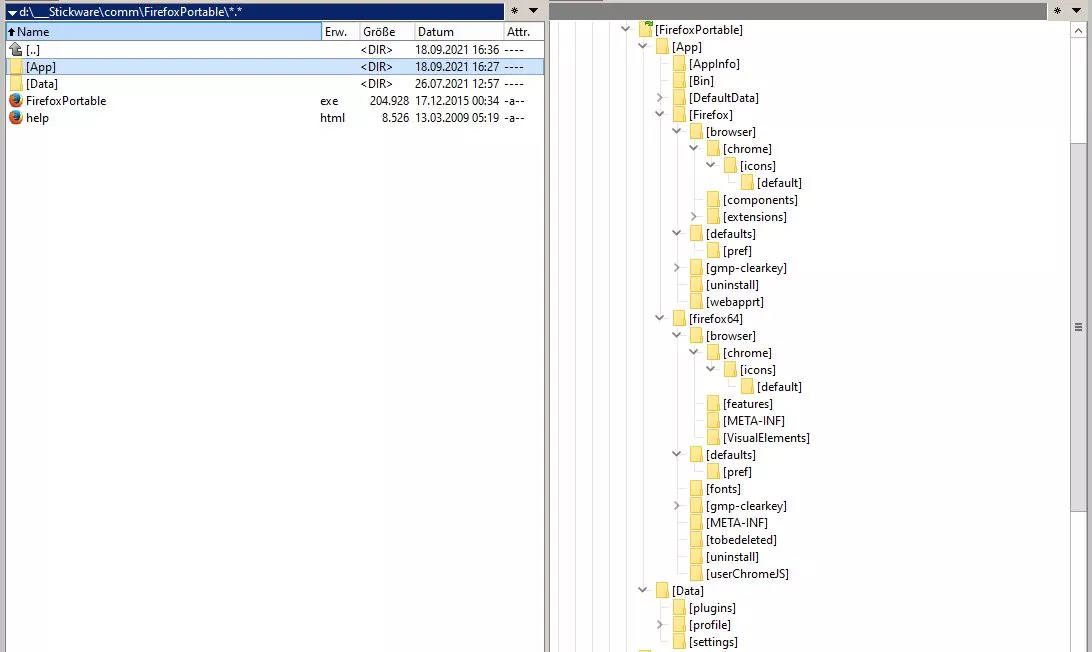
Task: Click the [extensions] folder icon
Action: click(713, 217)
